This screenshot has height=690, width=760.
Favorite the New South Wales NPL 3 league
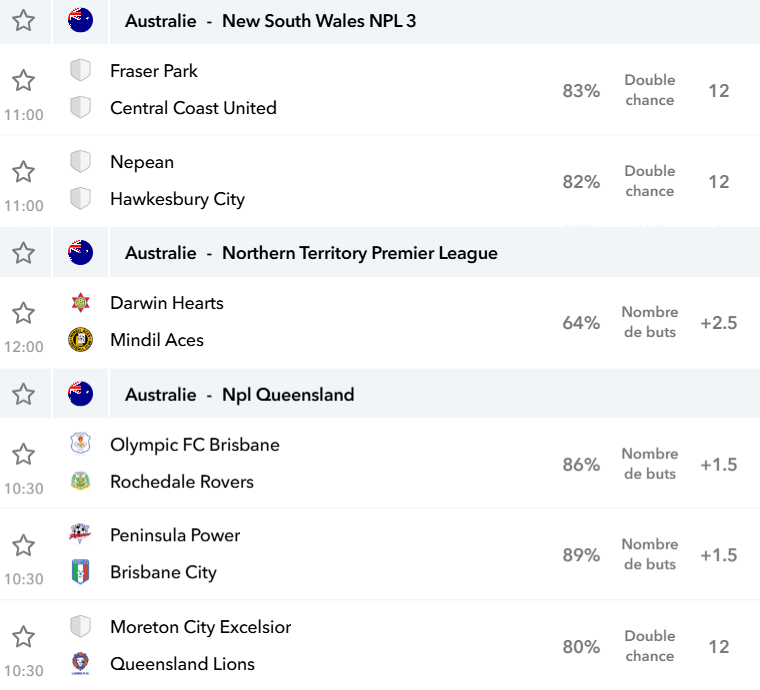coord(23,21)
